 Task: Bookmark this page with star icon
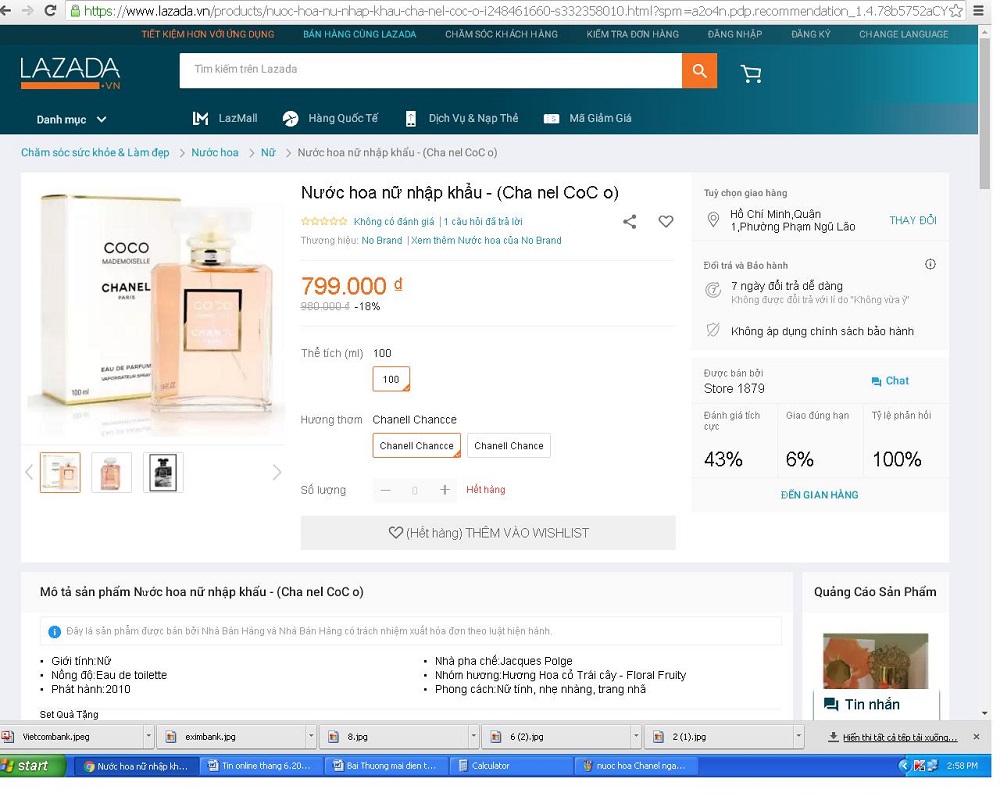(x=955, y=11)
